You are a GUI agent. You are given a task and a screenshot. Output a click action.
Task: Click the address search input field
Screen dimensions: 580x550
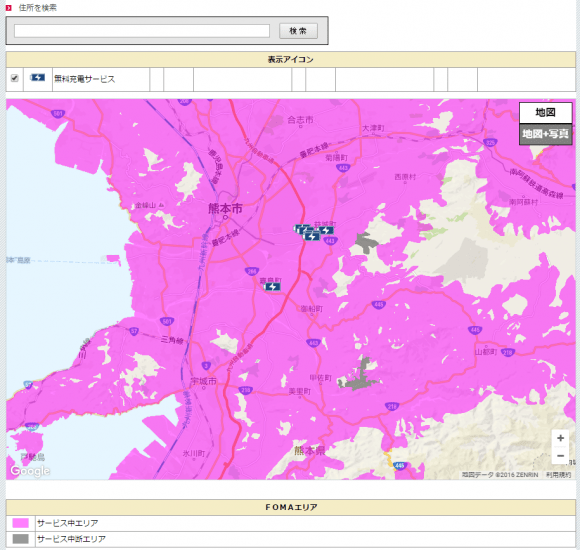142,31
